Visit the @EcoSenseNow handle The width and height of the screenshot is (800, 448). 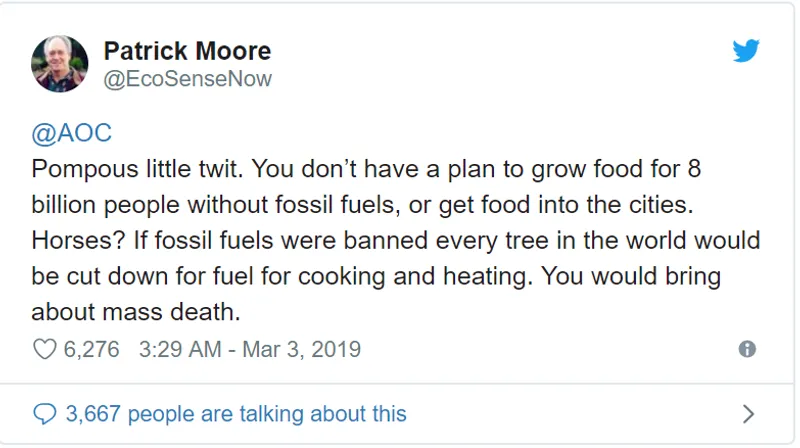(187, 78)
